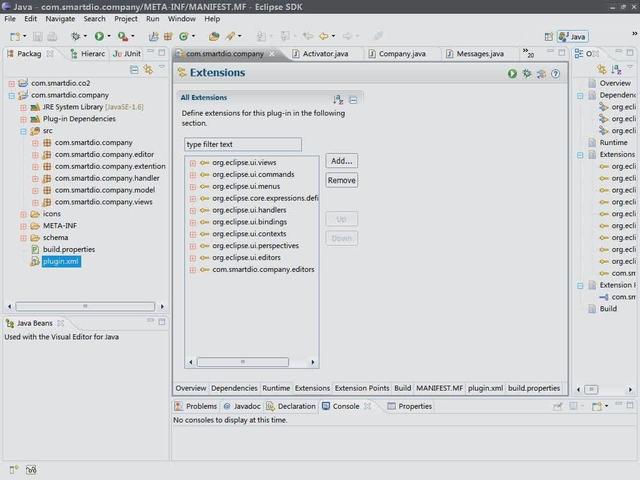640x480 pixels.
Task: Switch to plugin.xml source tab
Action: [485, 388]
